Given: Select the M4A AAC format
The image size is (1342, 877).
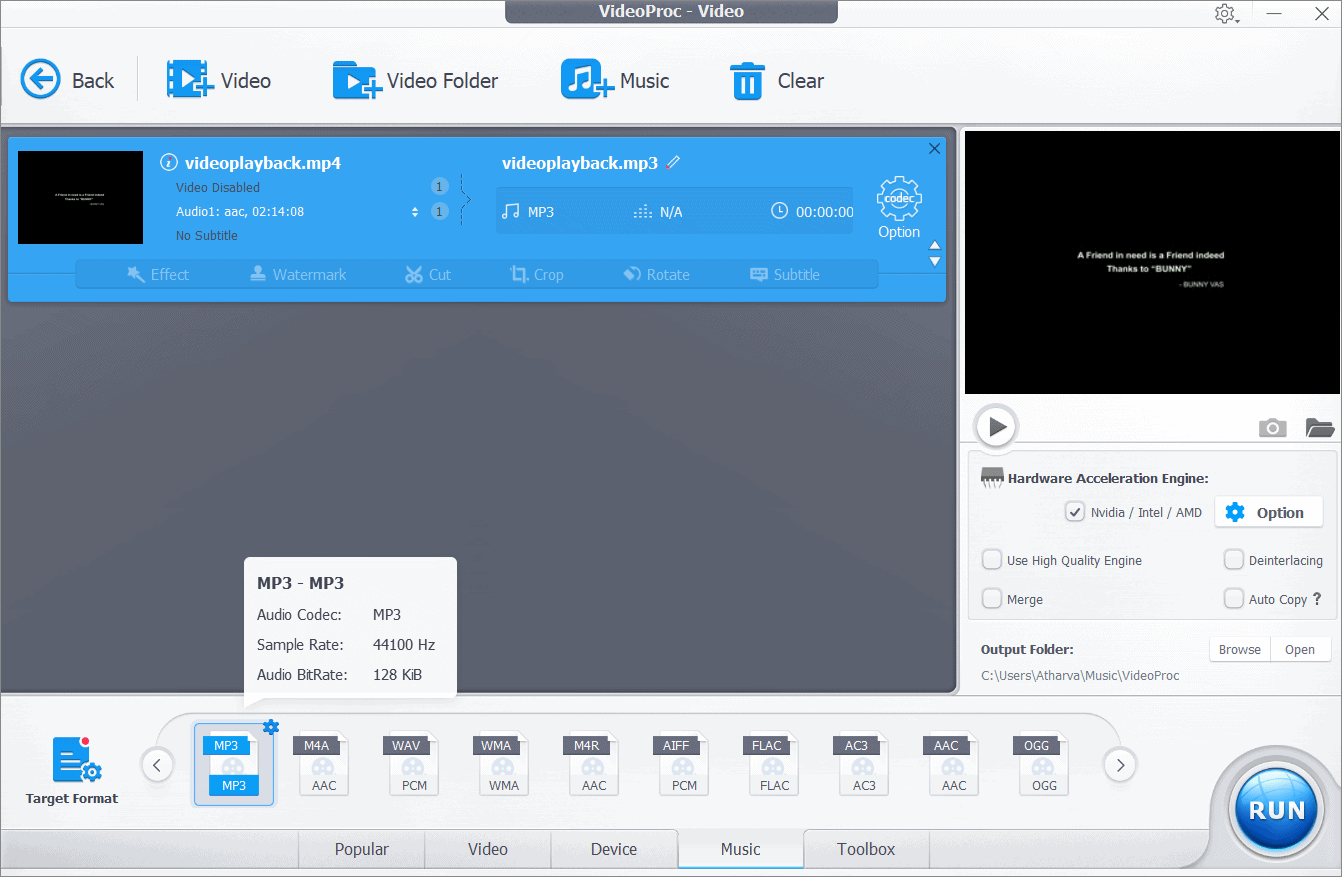Looking at the screenshot, I should tap(324, 765).
